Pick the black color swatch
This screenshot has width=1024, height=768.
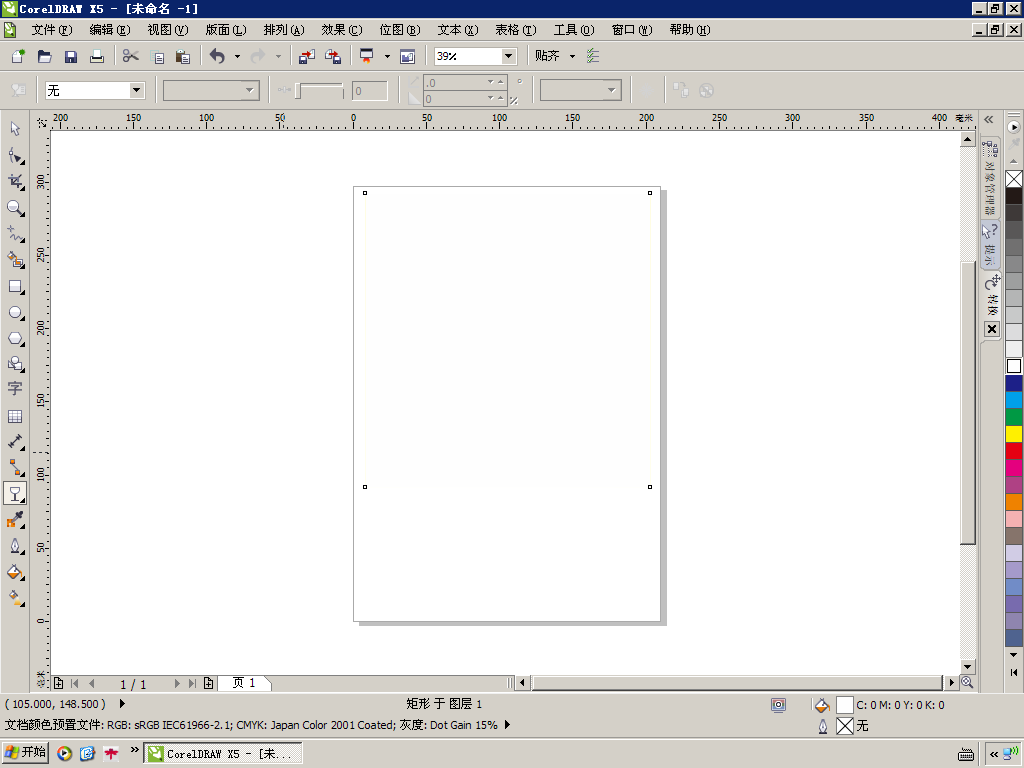pyautogui.click(x=1014, y=196)
